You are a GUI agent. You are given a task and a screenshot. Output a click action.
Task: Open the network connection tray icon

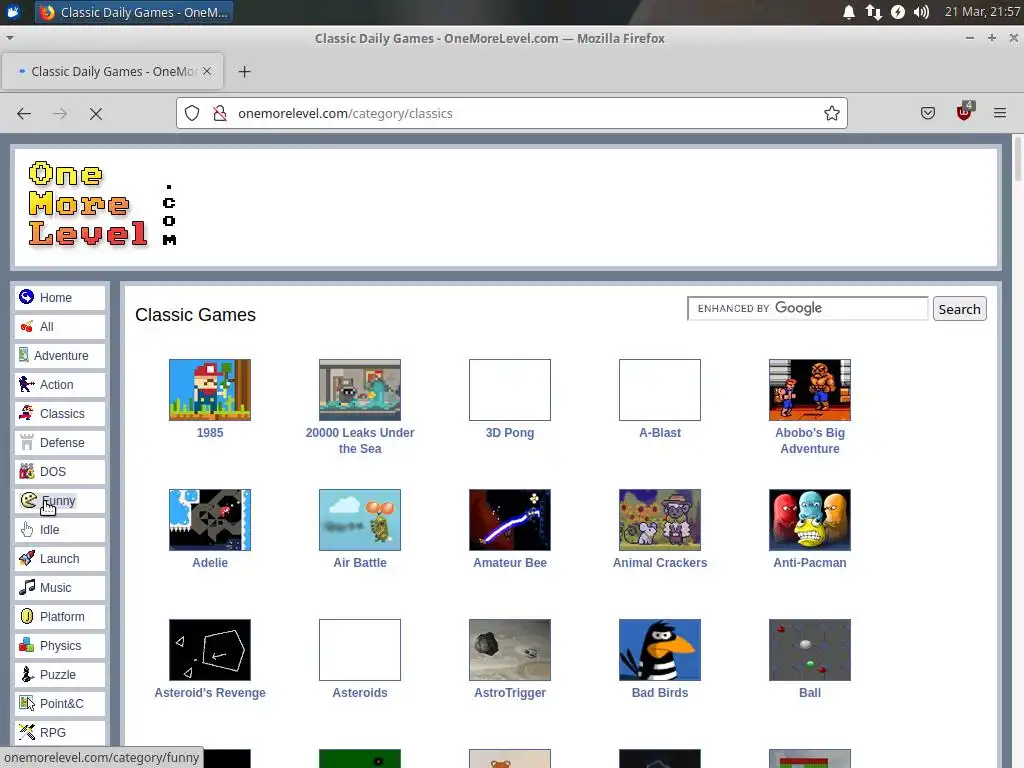pyautogui.click(x=873, y=12)
